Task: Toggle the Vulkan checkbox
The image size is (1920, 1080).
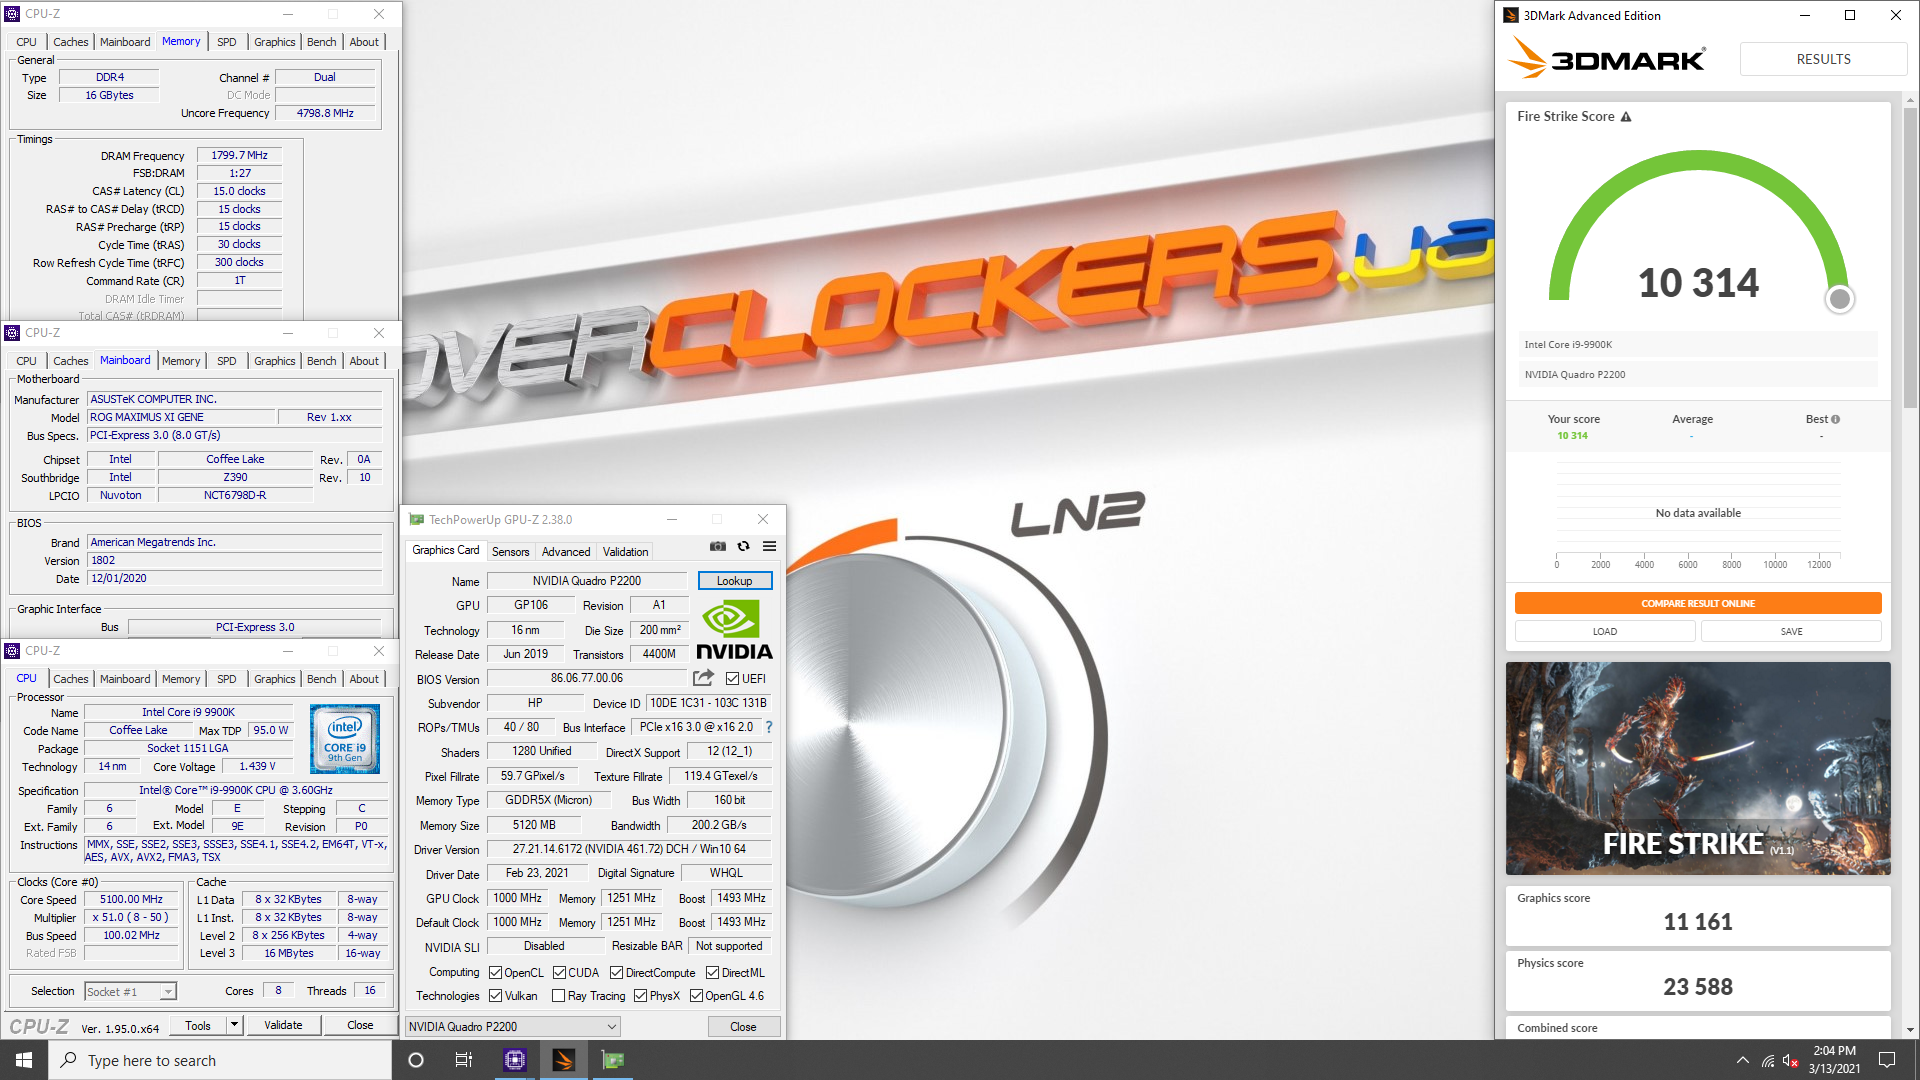Action: [x=495, y=996]
